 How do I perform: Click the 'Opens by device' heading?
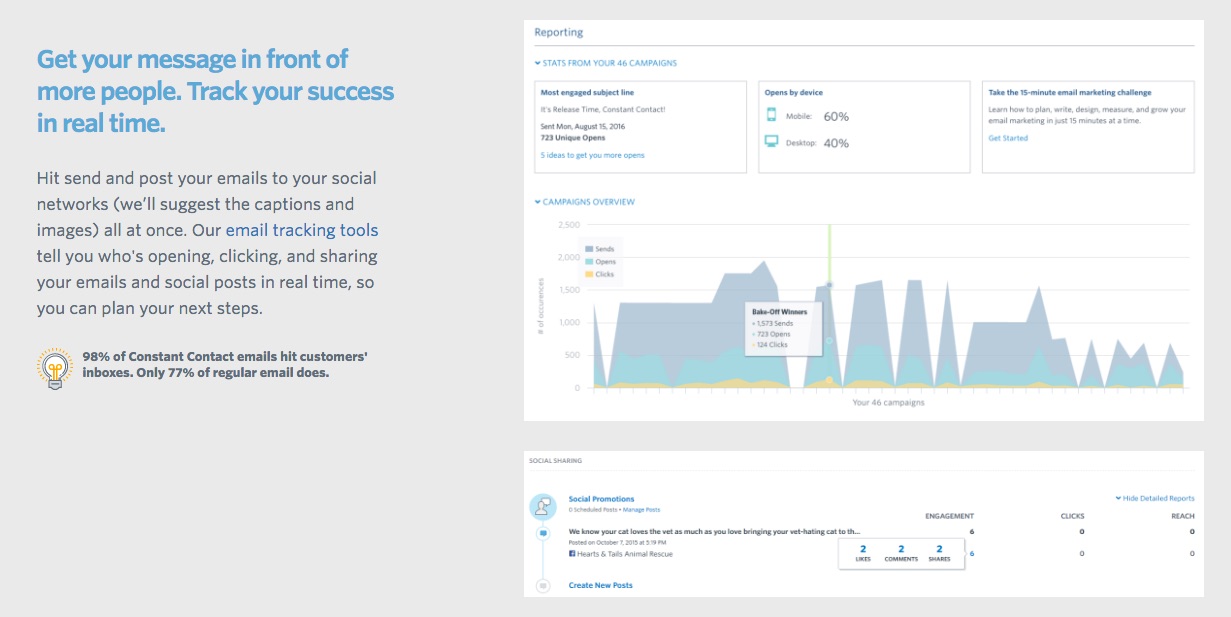(794, 93)
